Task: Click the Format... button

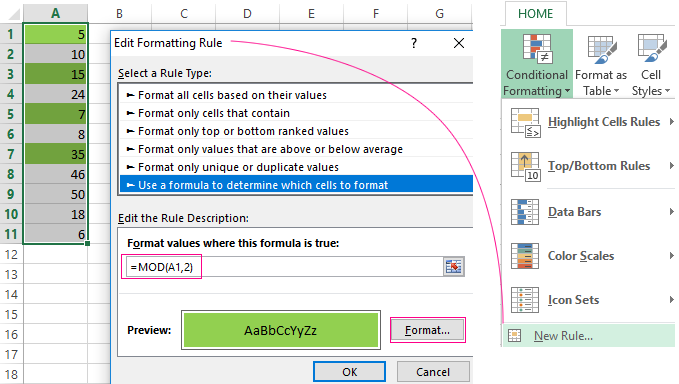Action: coord(427,330)
